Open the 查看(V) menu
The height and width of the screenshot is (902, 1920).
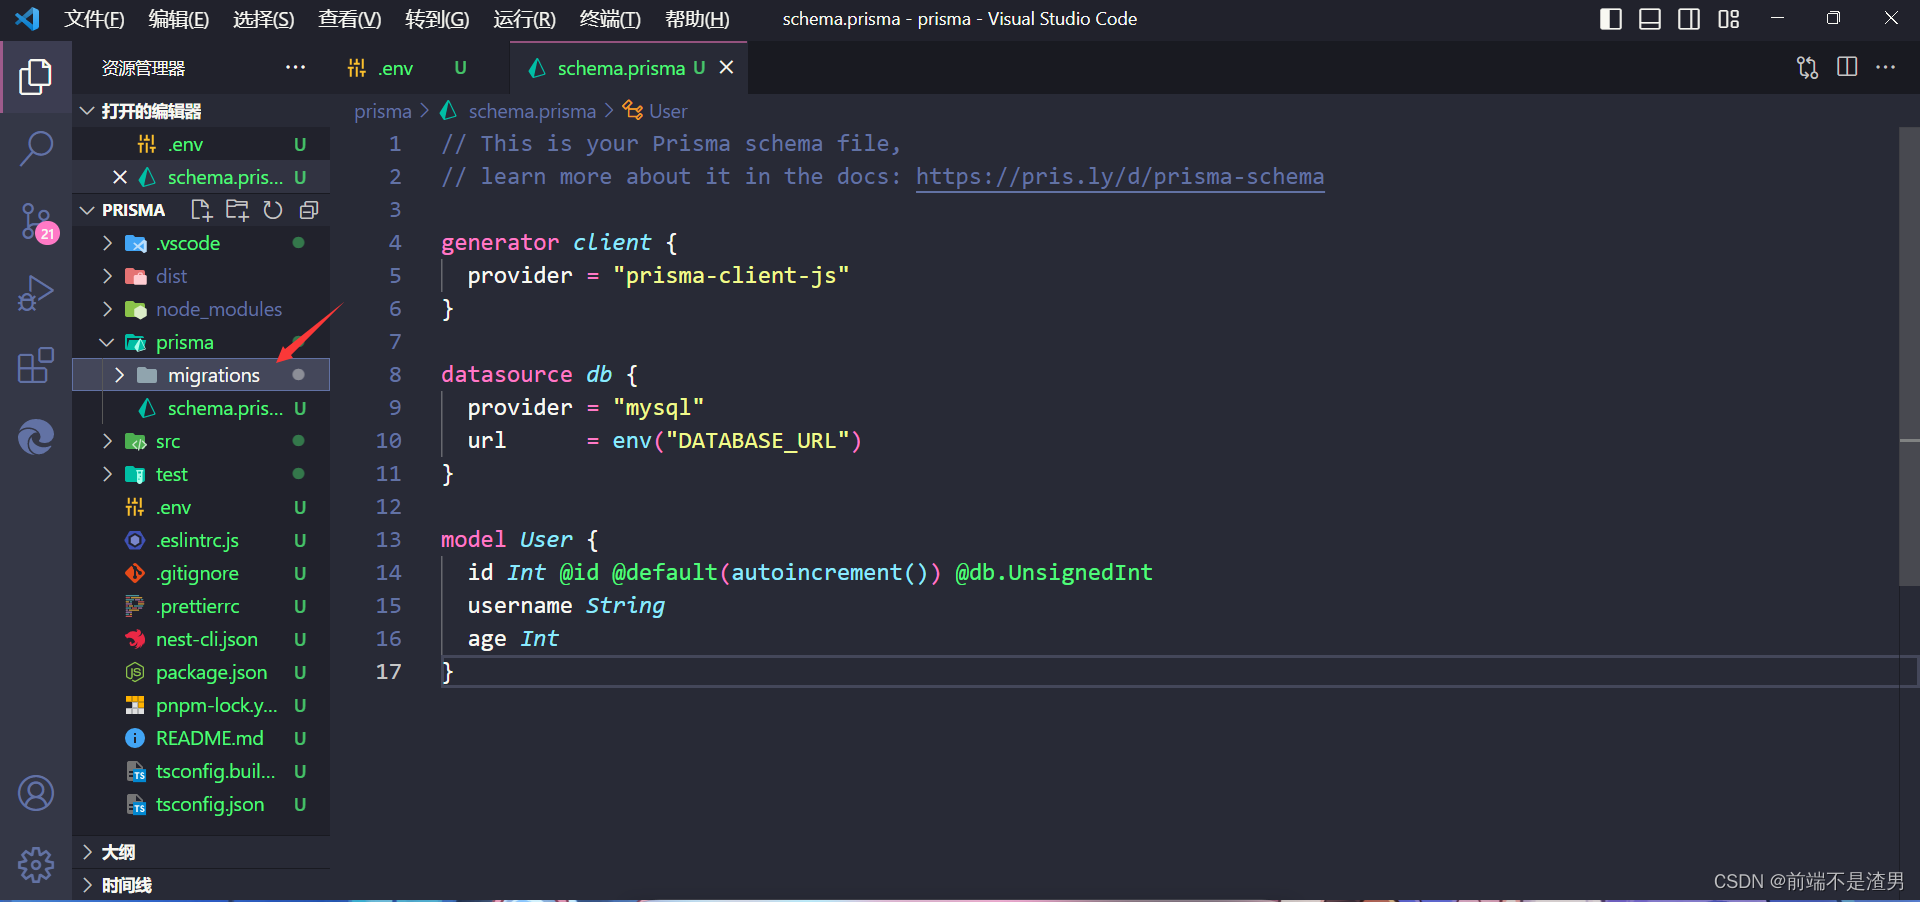(x=350, y=19)
